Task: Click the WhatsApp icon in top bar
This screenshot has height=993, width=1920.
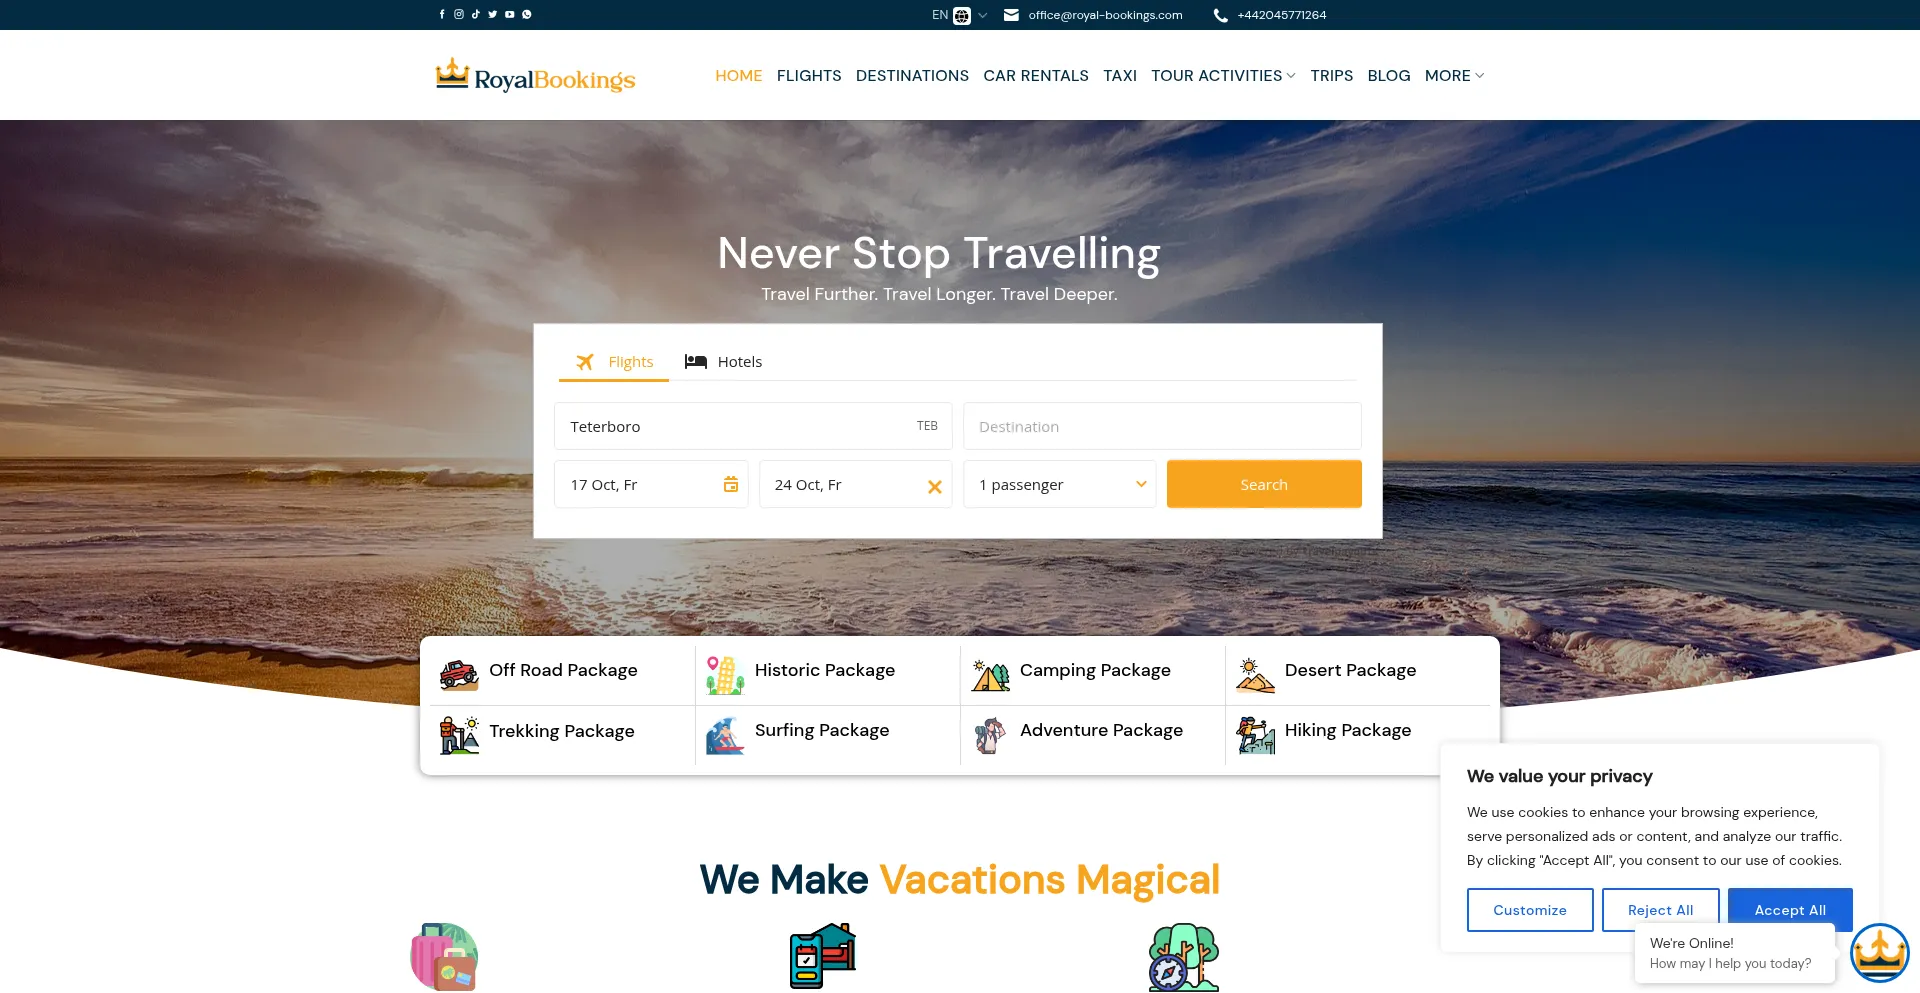Action: pyautogui.click(x=527, y=15)
